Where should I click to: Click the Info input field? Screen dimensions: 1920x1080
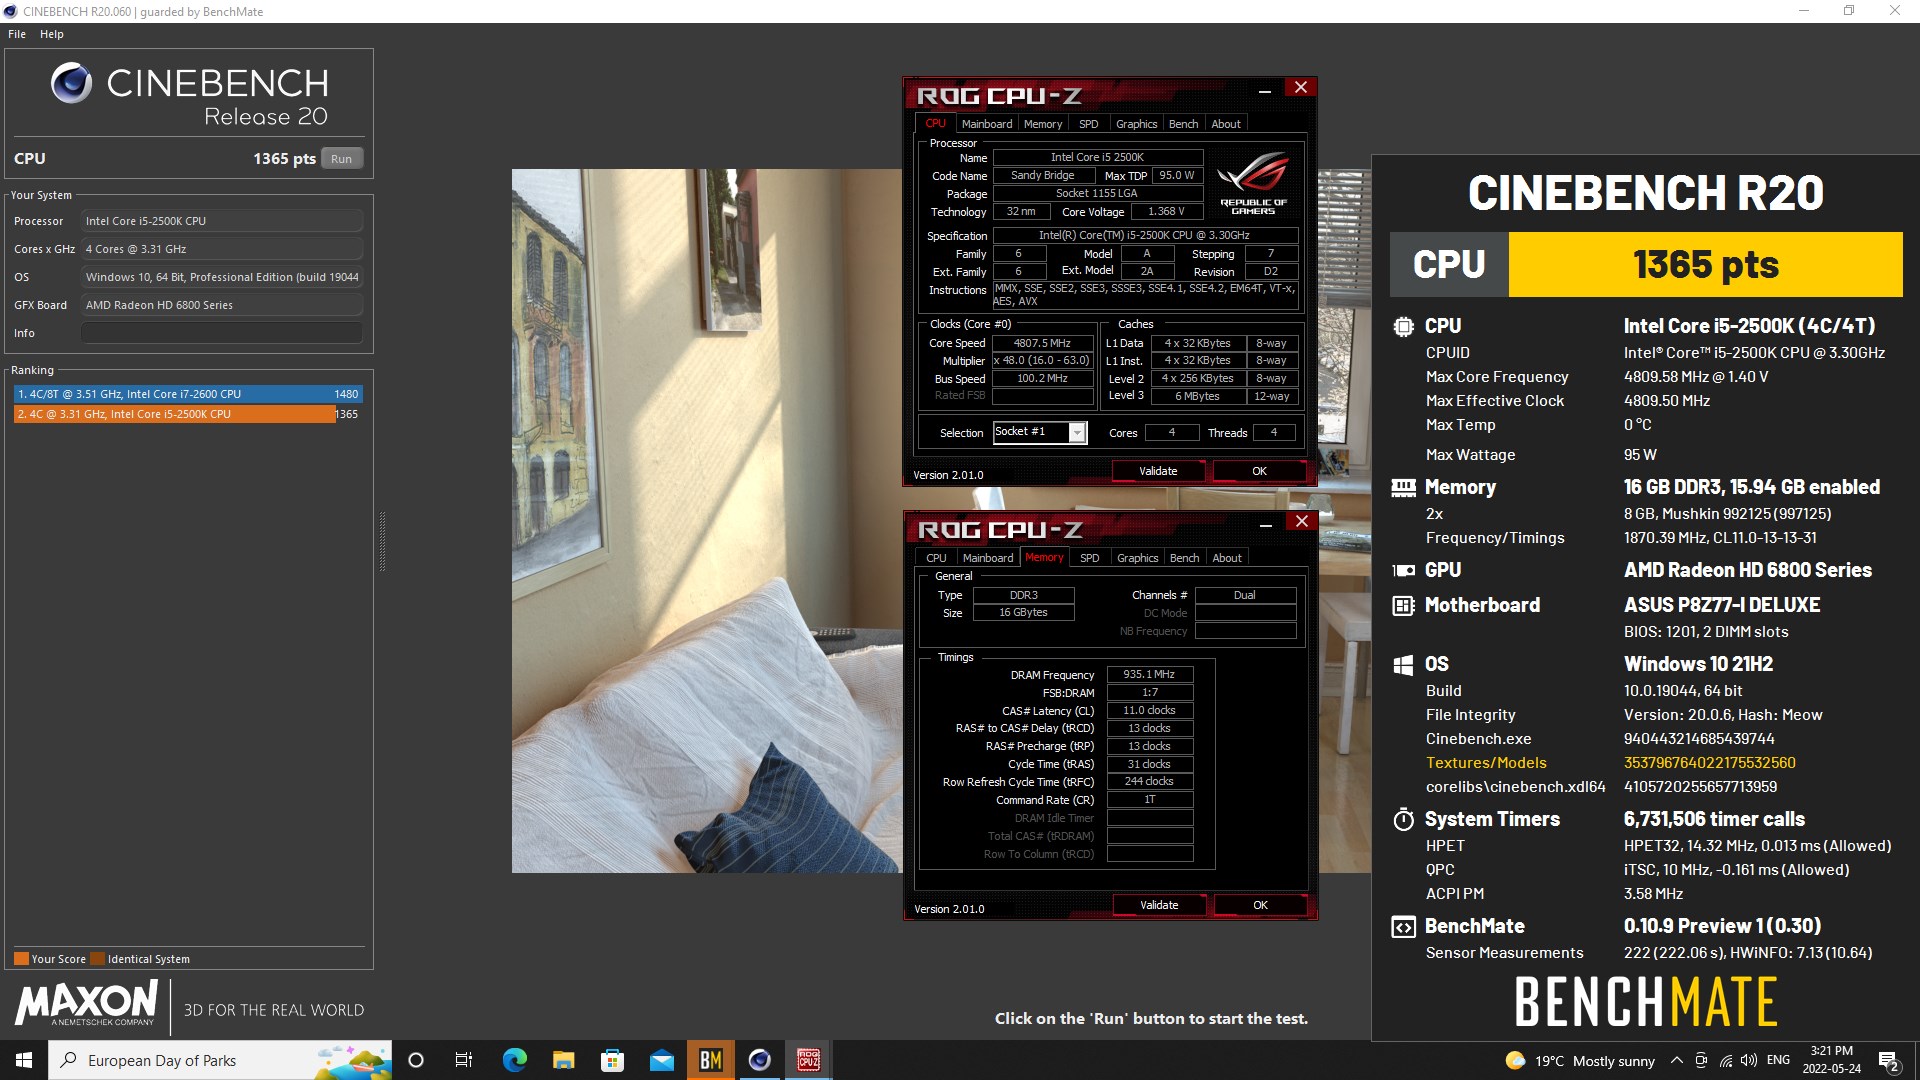222,333
